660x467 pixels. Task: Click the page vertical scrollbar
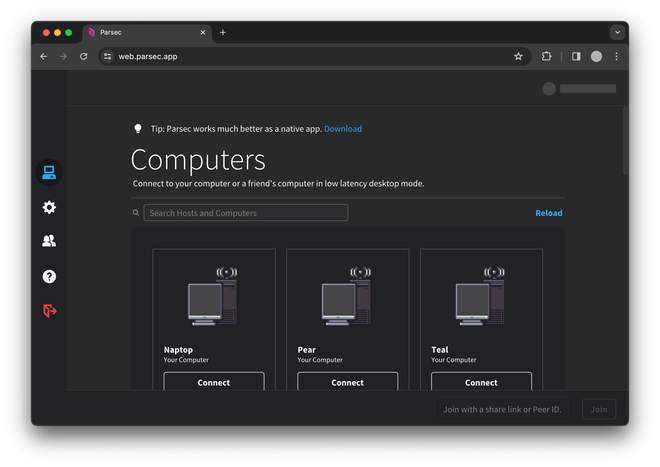625,140
